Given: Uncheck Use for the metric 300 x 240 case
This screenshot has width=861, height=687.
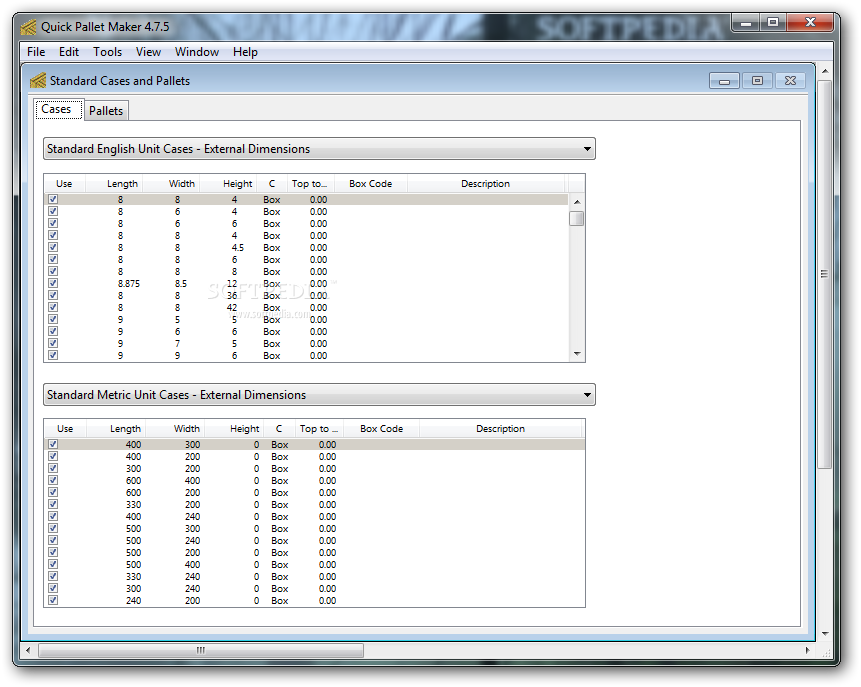Looking at the screenshot, I should [53, 588].
